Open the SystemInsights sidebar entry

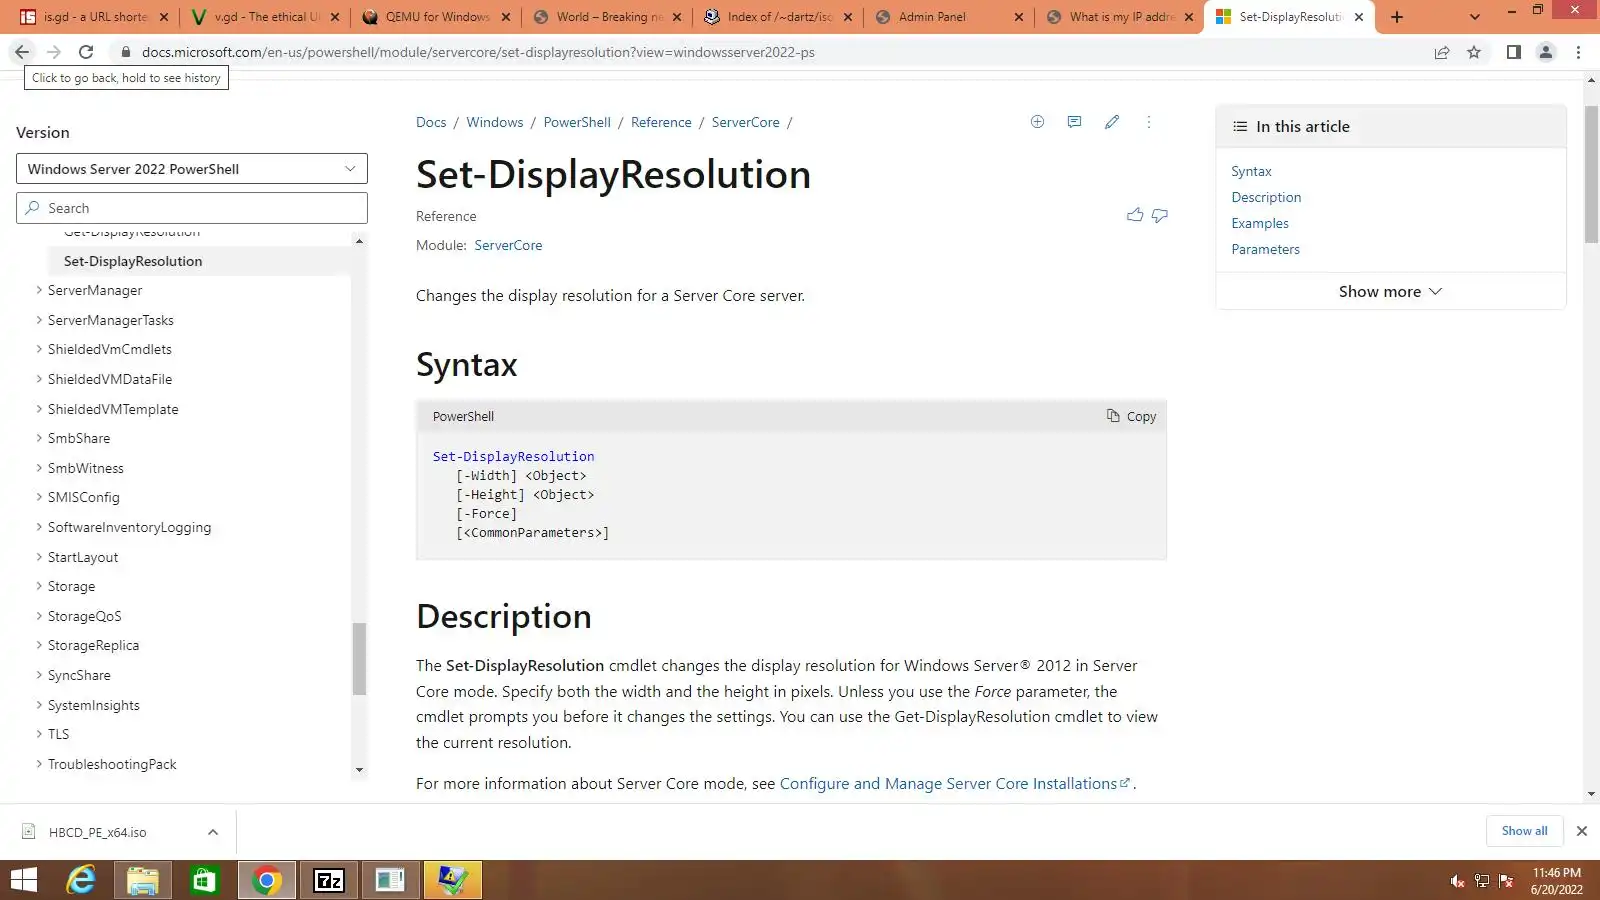[x=94, y=705]
